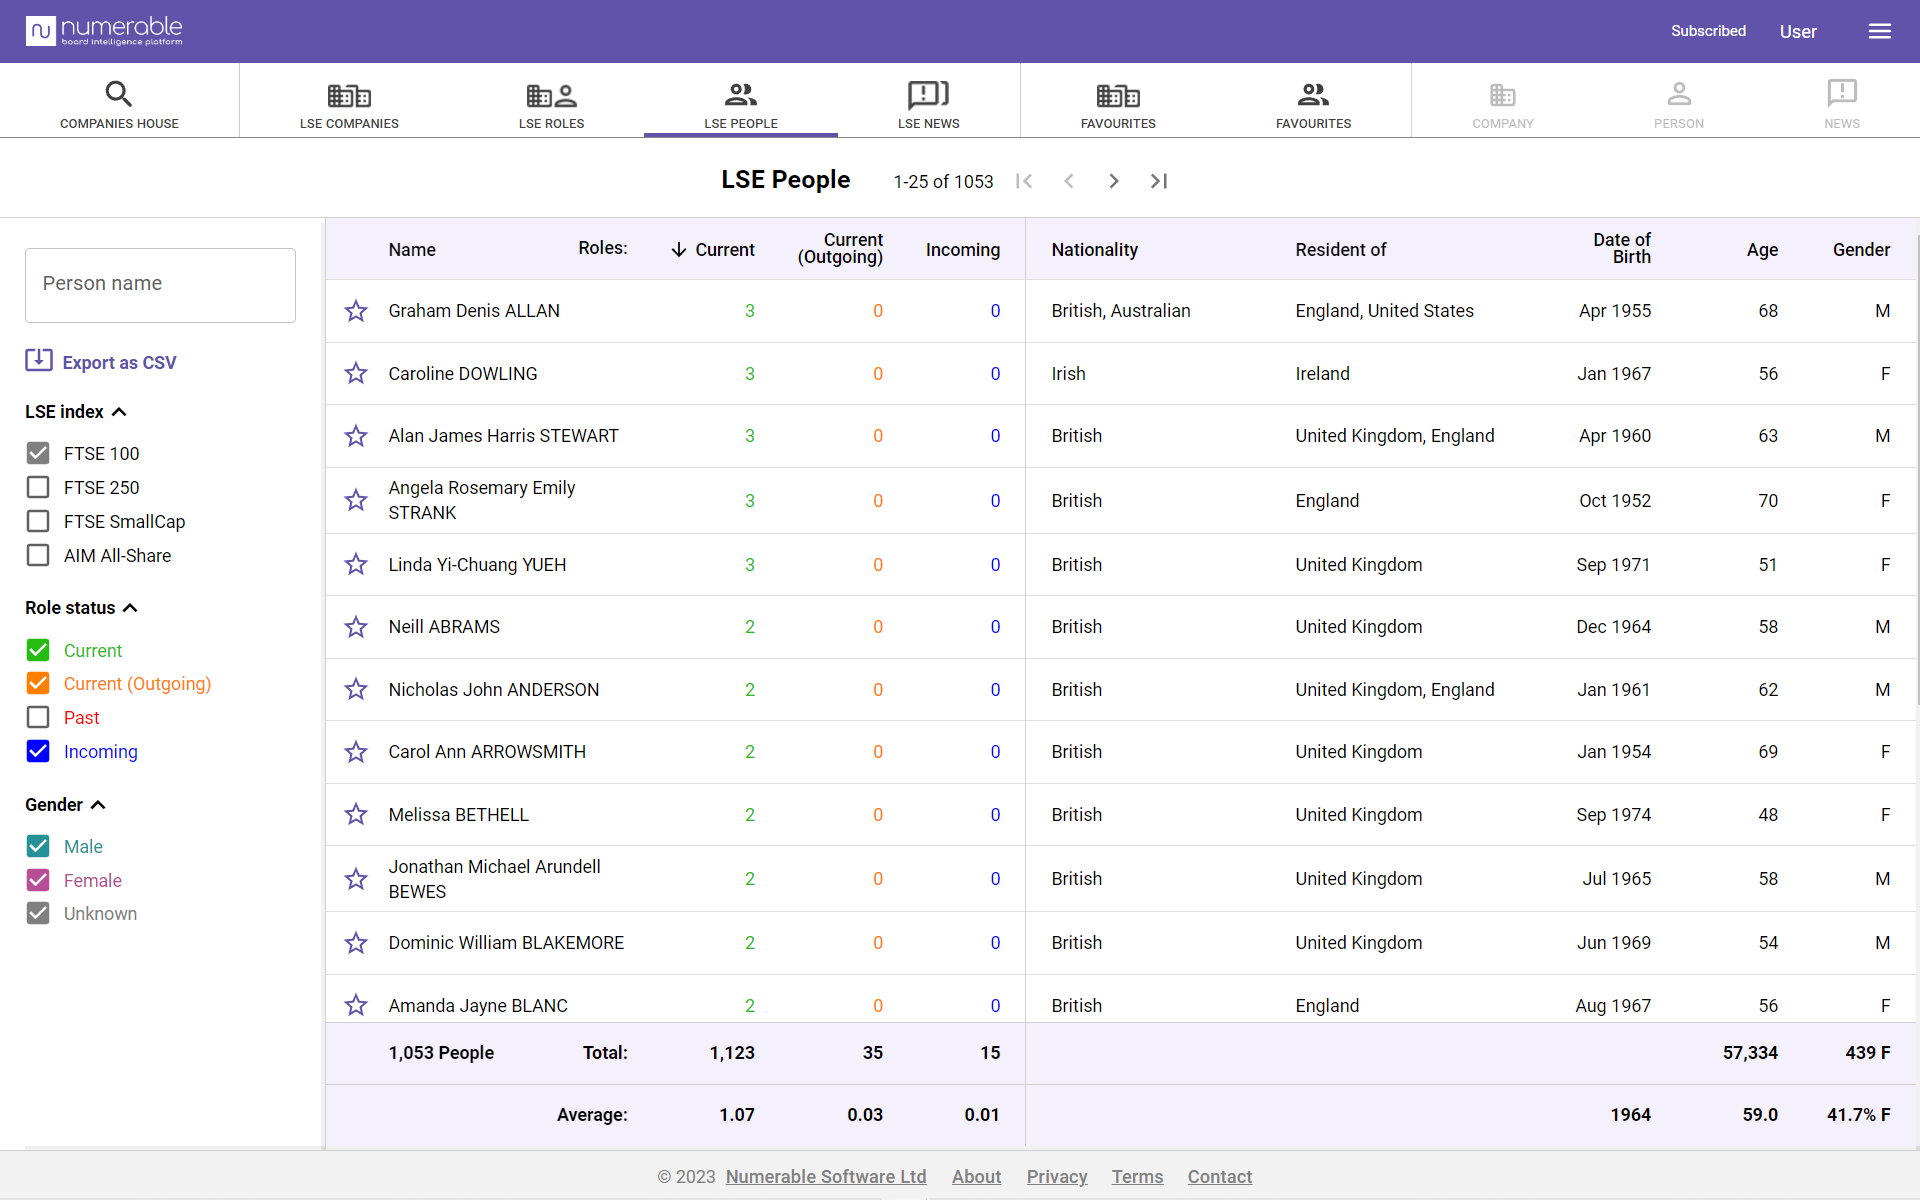
Task: Open Neill ABRAMS person record
Action: coord(444,627)
